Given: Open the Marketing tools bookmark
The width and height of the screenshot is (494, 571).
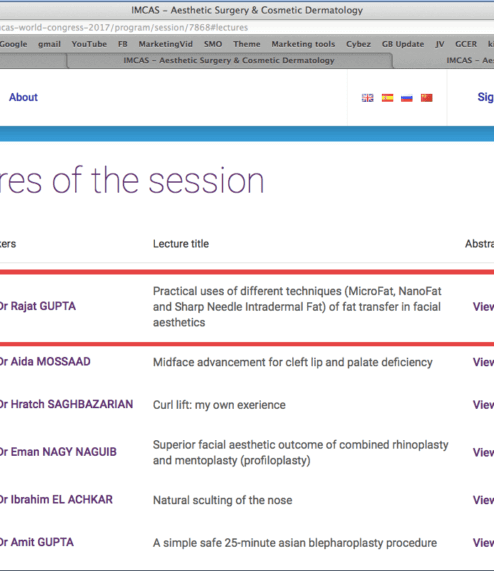Looking at the screenshot, I should 303,44.
